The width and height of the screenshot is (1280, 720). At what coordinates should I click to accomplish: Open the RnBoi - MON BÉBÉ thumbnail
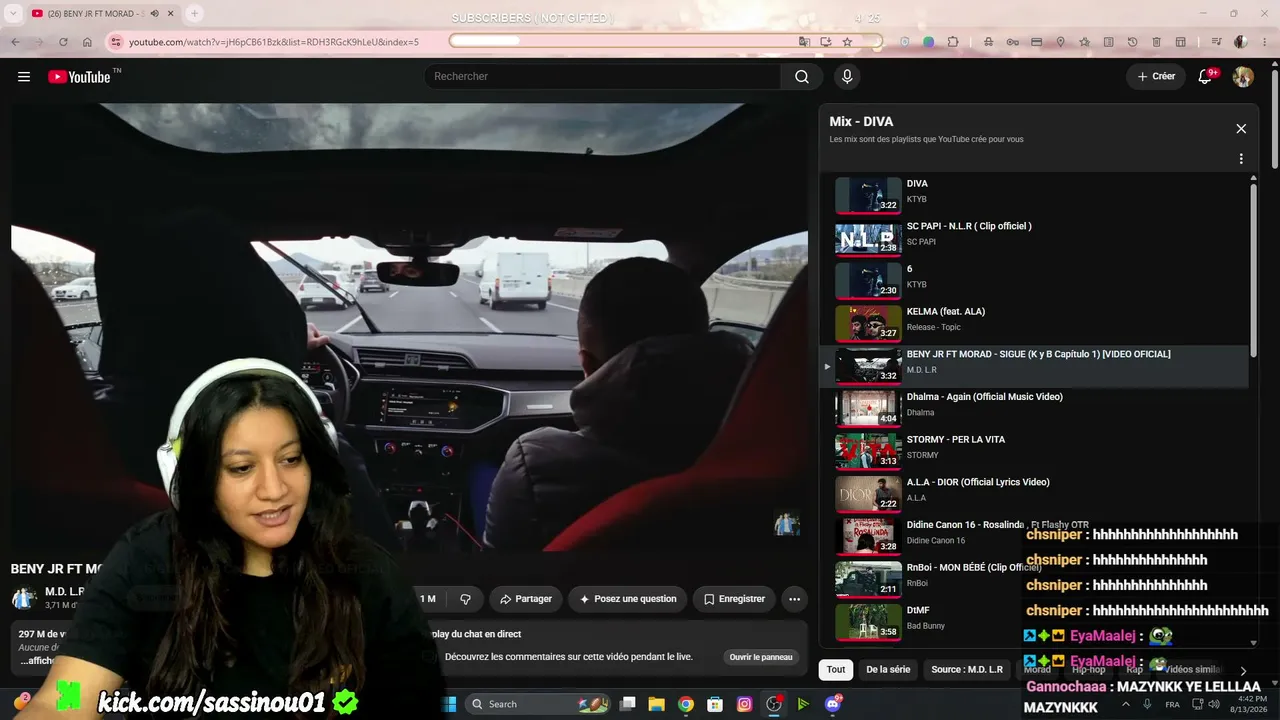point(868,580)
